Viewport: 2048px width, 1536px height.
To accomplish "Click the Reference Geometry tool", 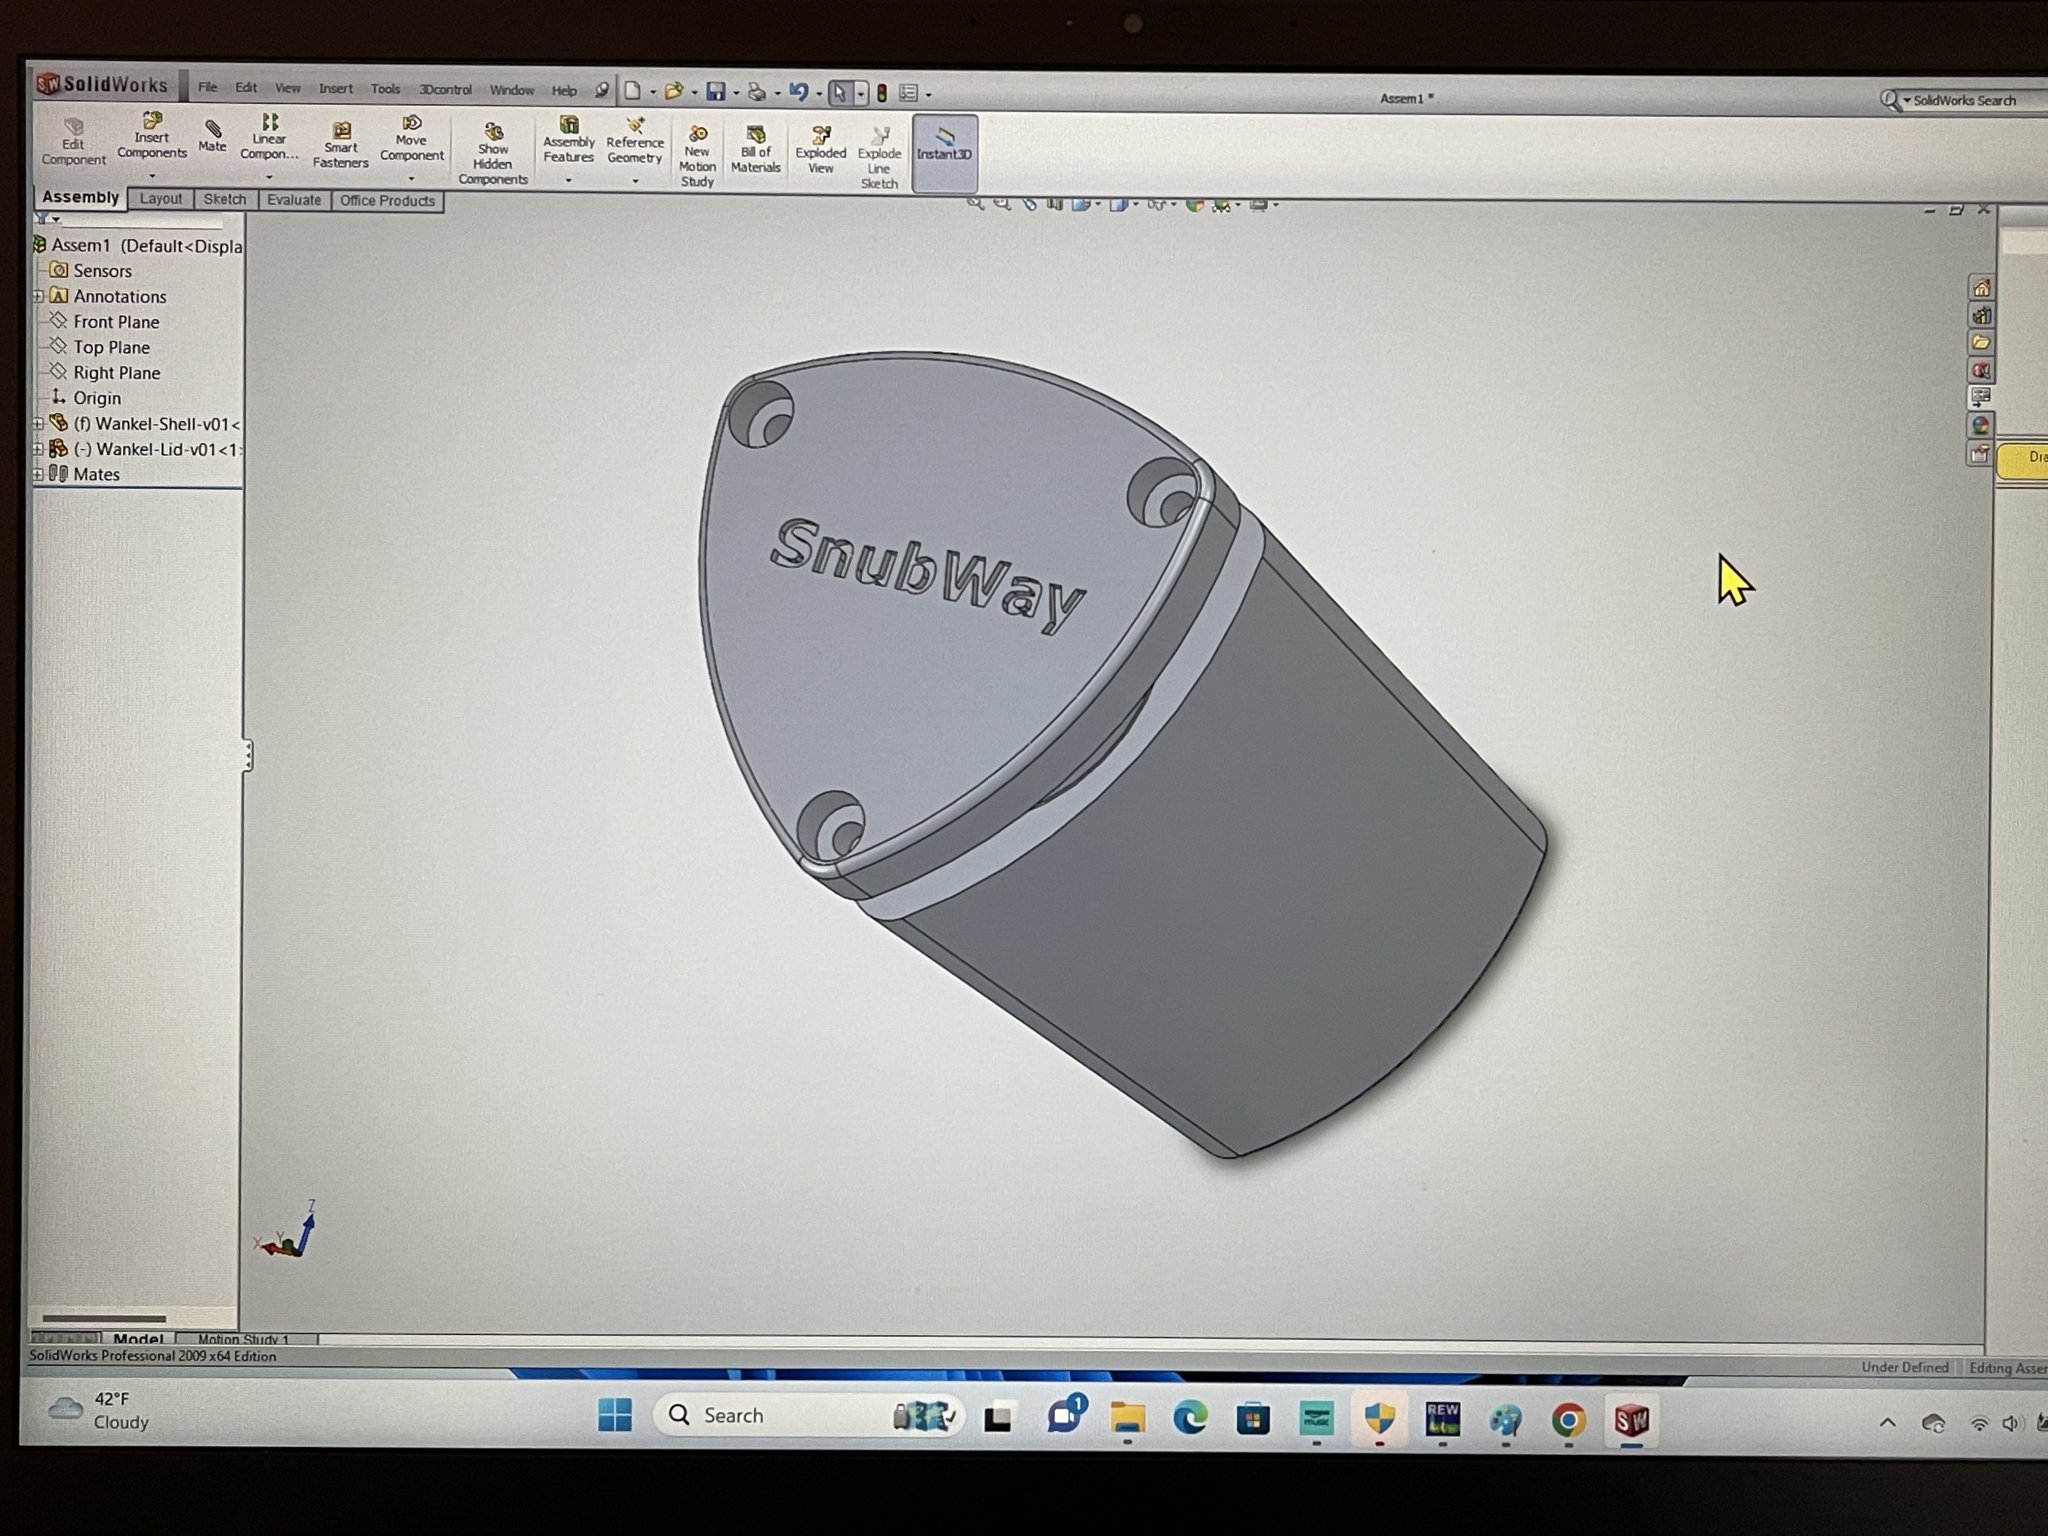I will (635, 140).
